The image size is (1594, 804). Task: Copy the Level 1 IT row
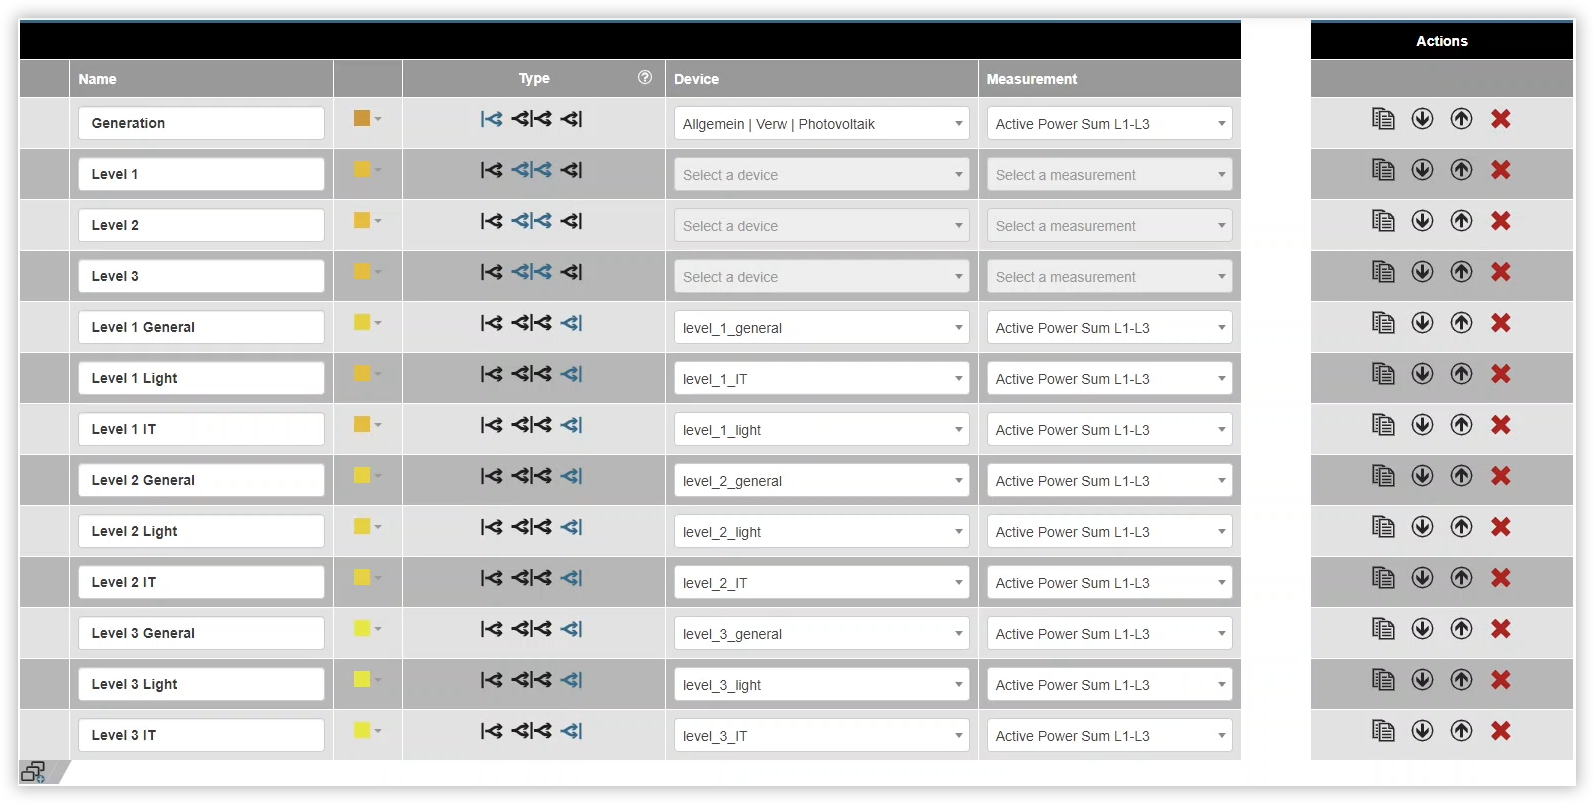(x=1383, y=425)
